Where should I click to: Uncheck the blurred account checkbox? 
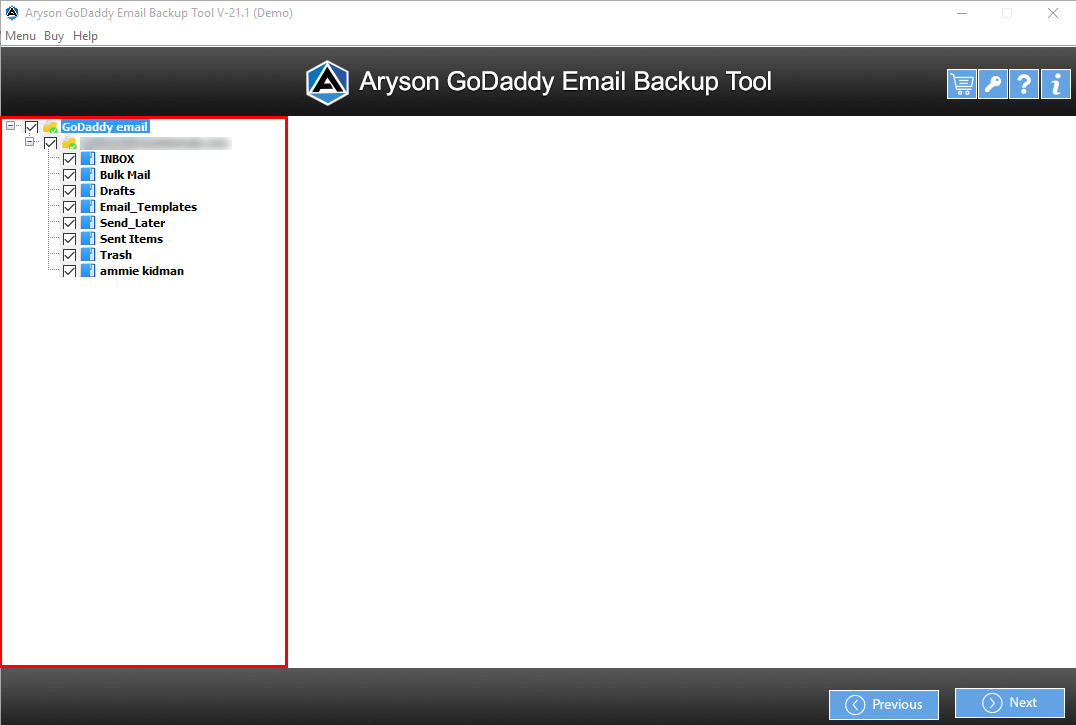pyautogui.click(x=51, y=143)
